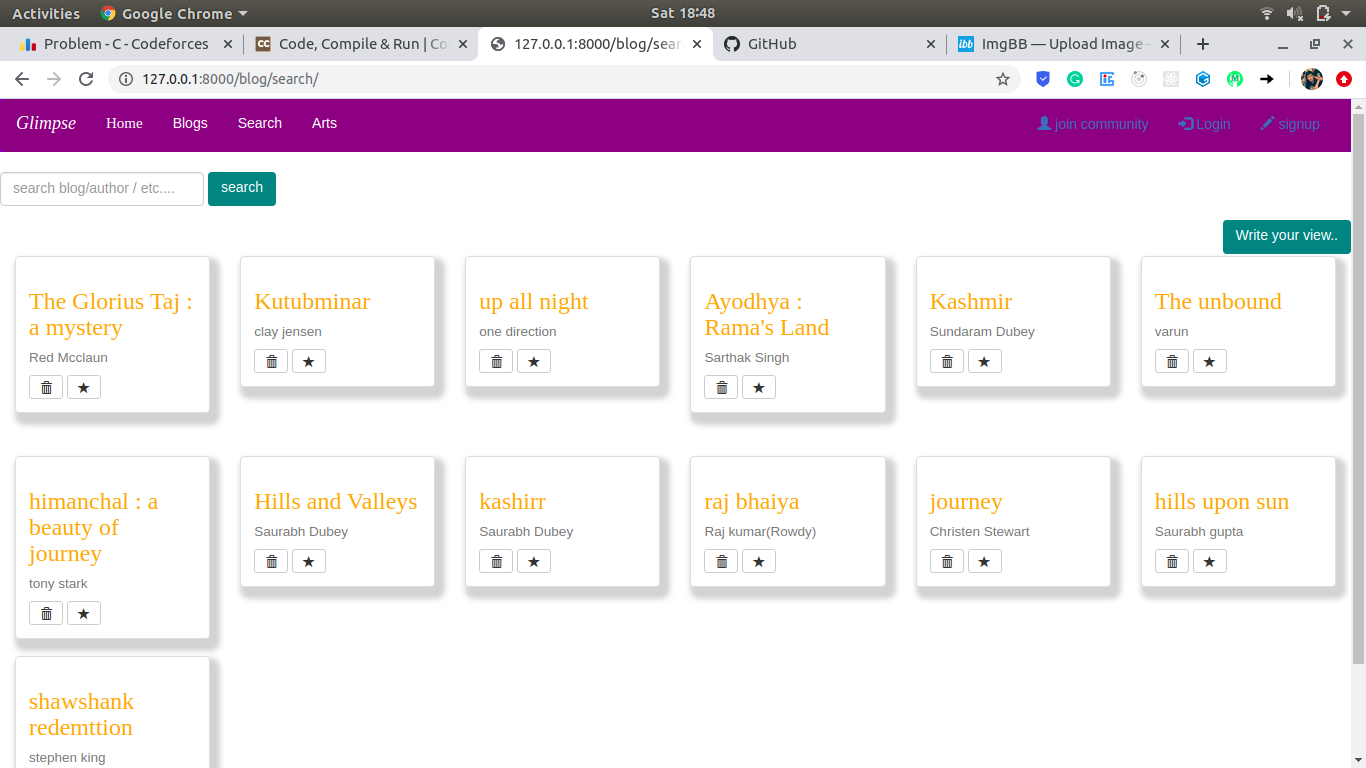Open the Google Chrome app menu

point(174,13)
